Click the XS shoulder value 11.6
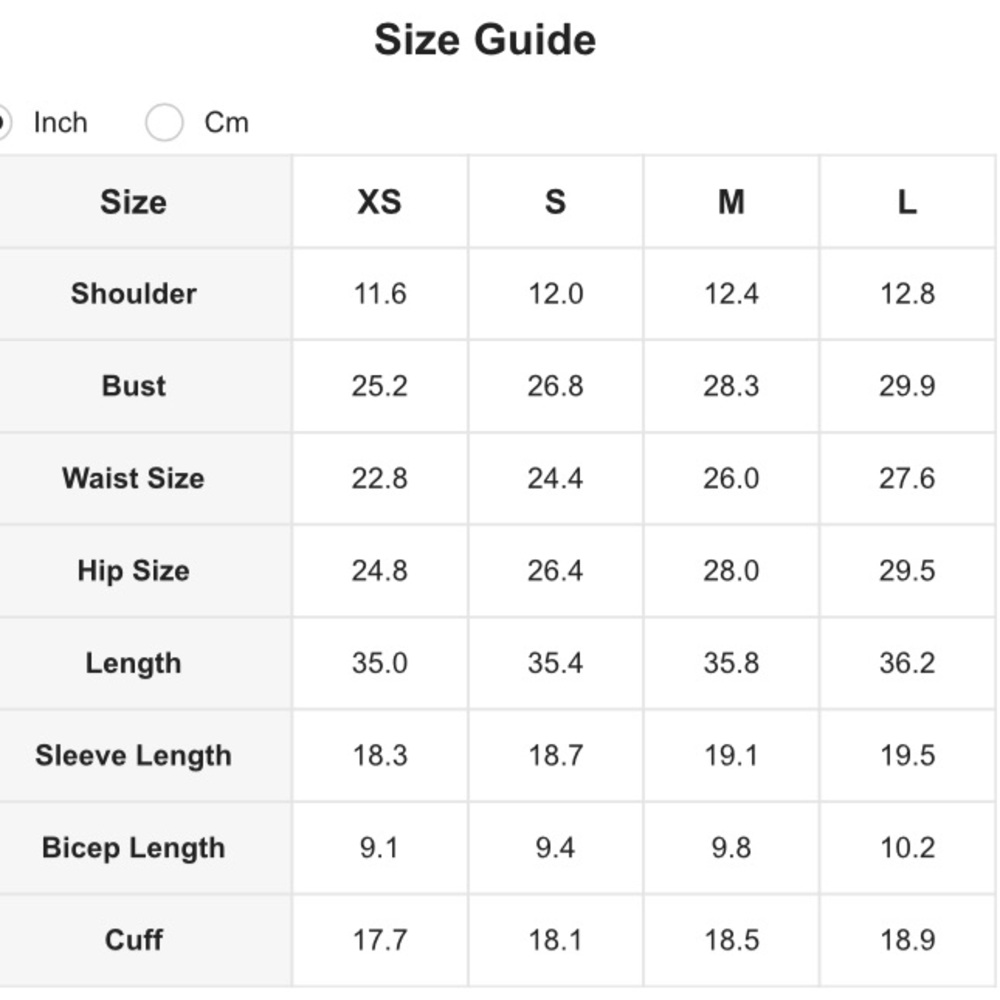 click(x=379, y=294)
